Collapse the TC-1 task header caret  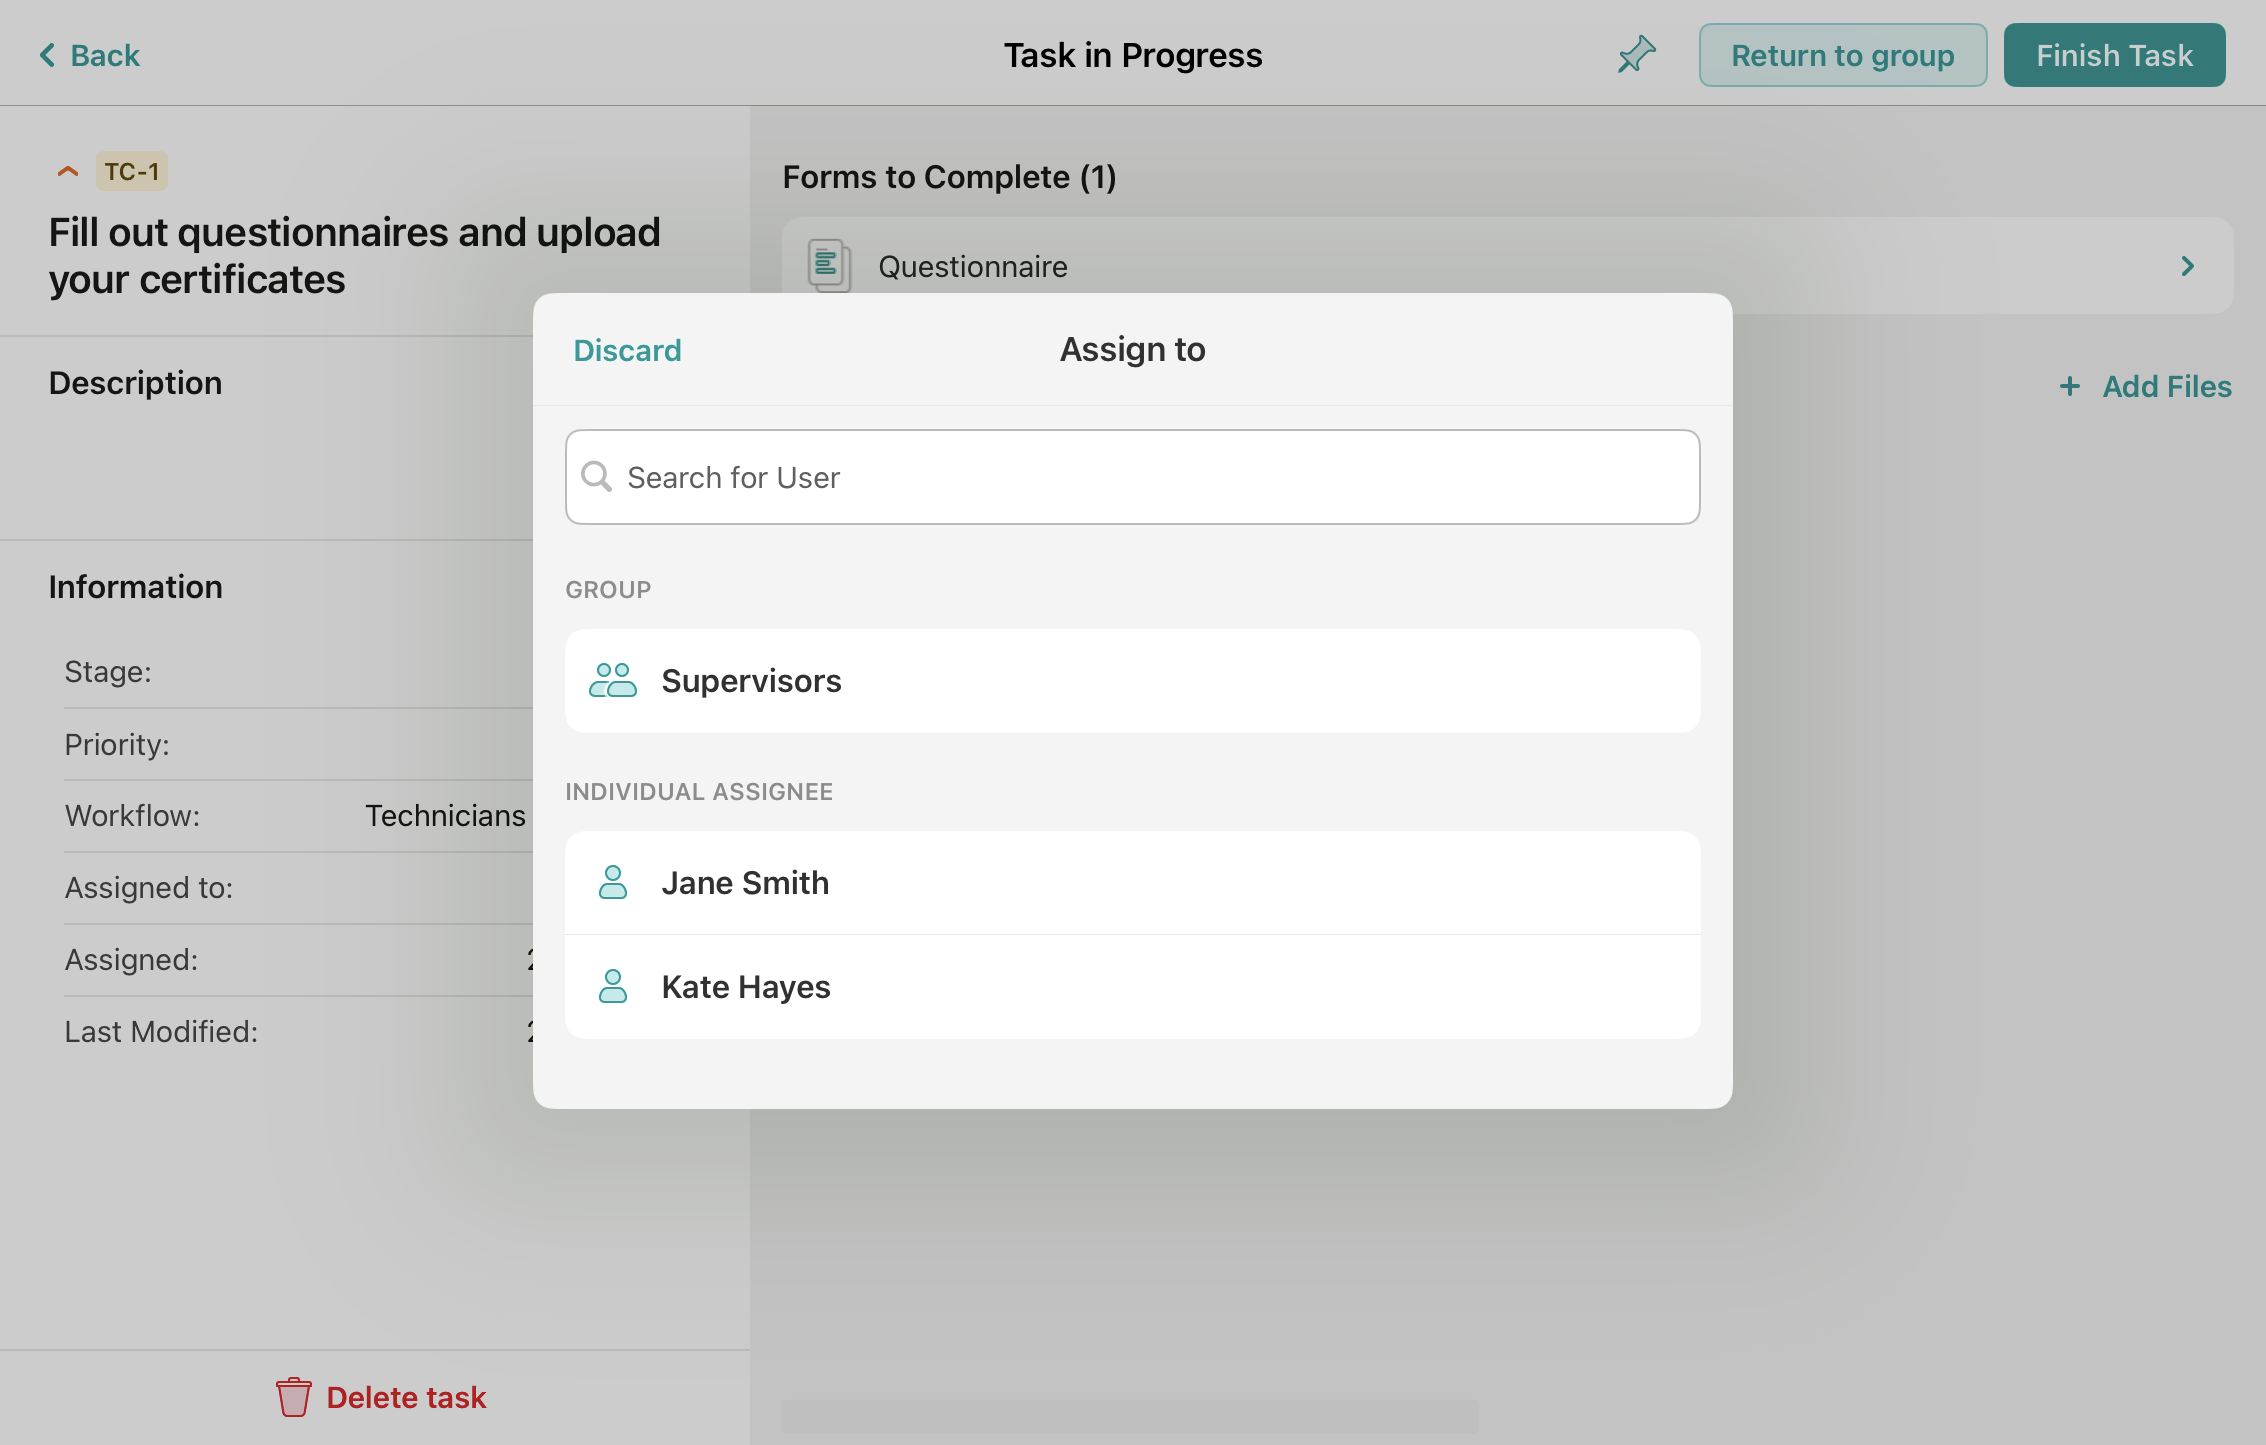(x=68, y=172)
